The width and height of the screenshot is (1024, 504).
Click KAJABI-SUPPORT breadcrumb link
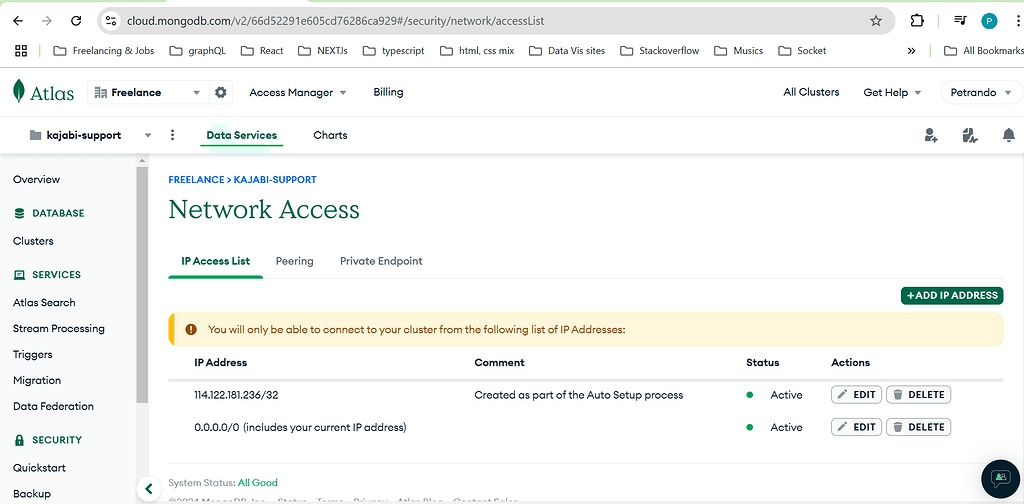coord(275,180)
